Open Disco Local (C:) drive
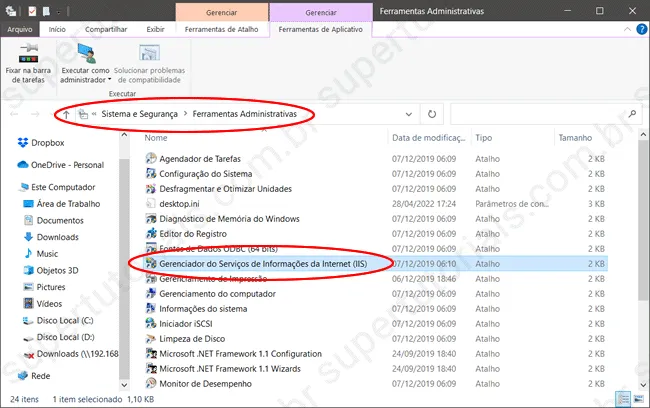Screen dimensions: 650x408 pyautogui.click(x=58, y=320)
